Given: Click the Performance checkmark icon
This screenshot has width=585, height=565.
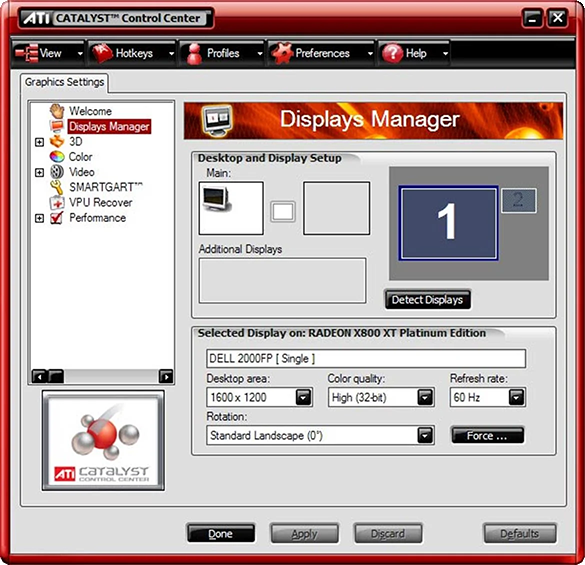Looking at the screenshot, I should pos(57,218).
